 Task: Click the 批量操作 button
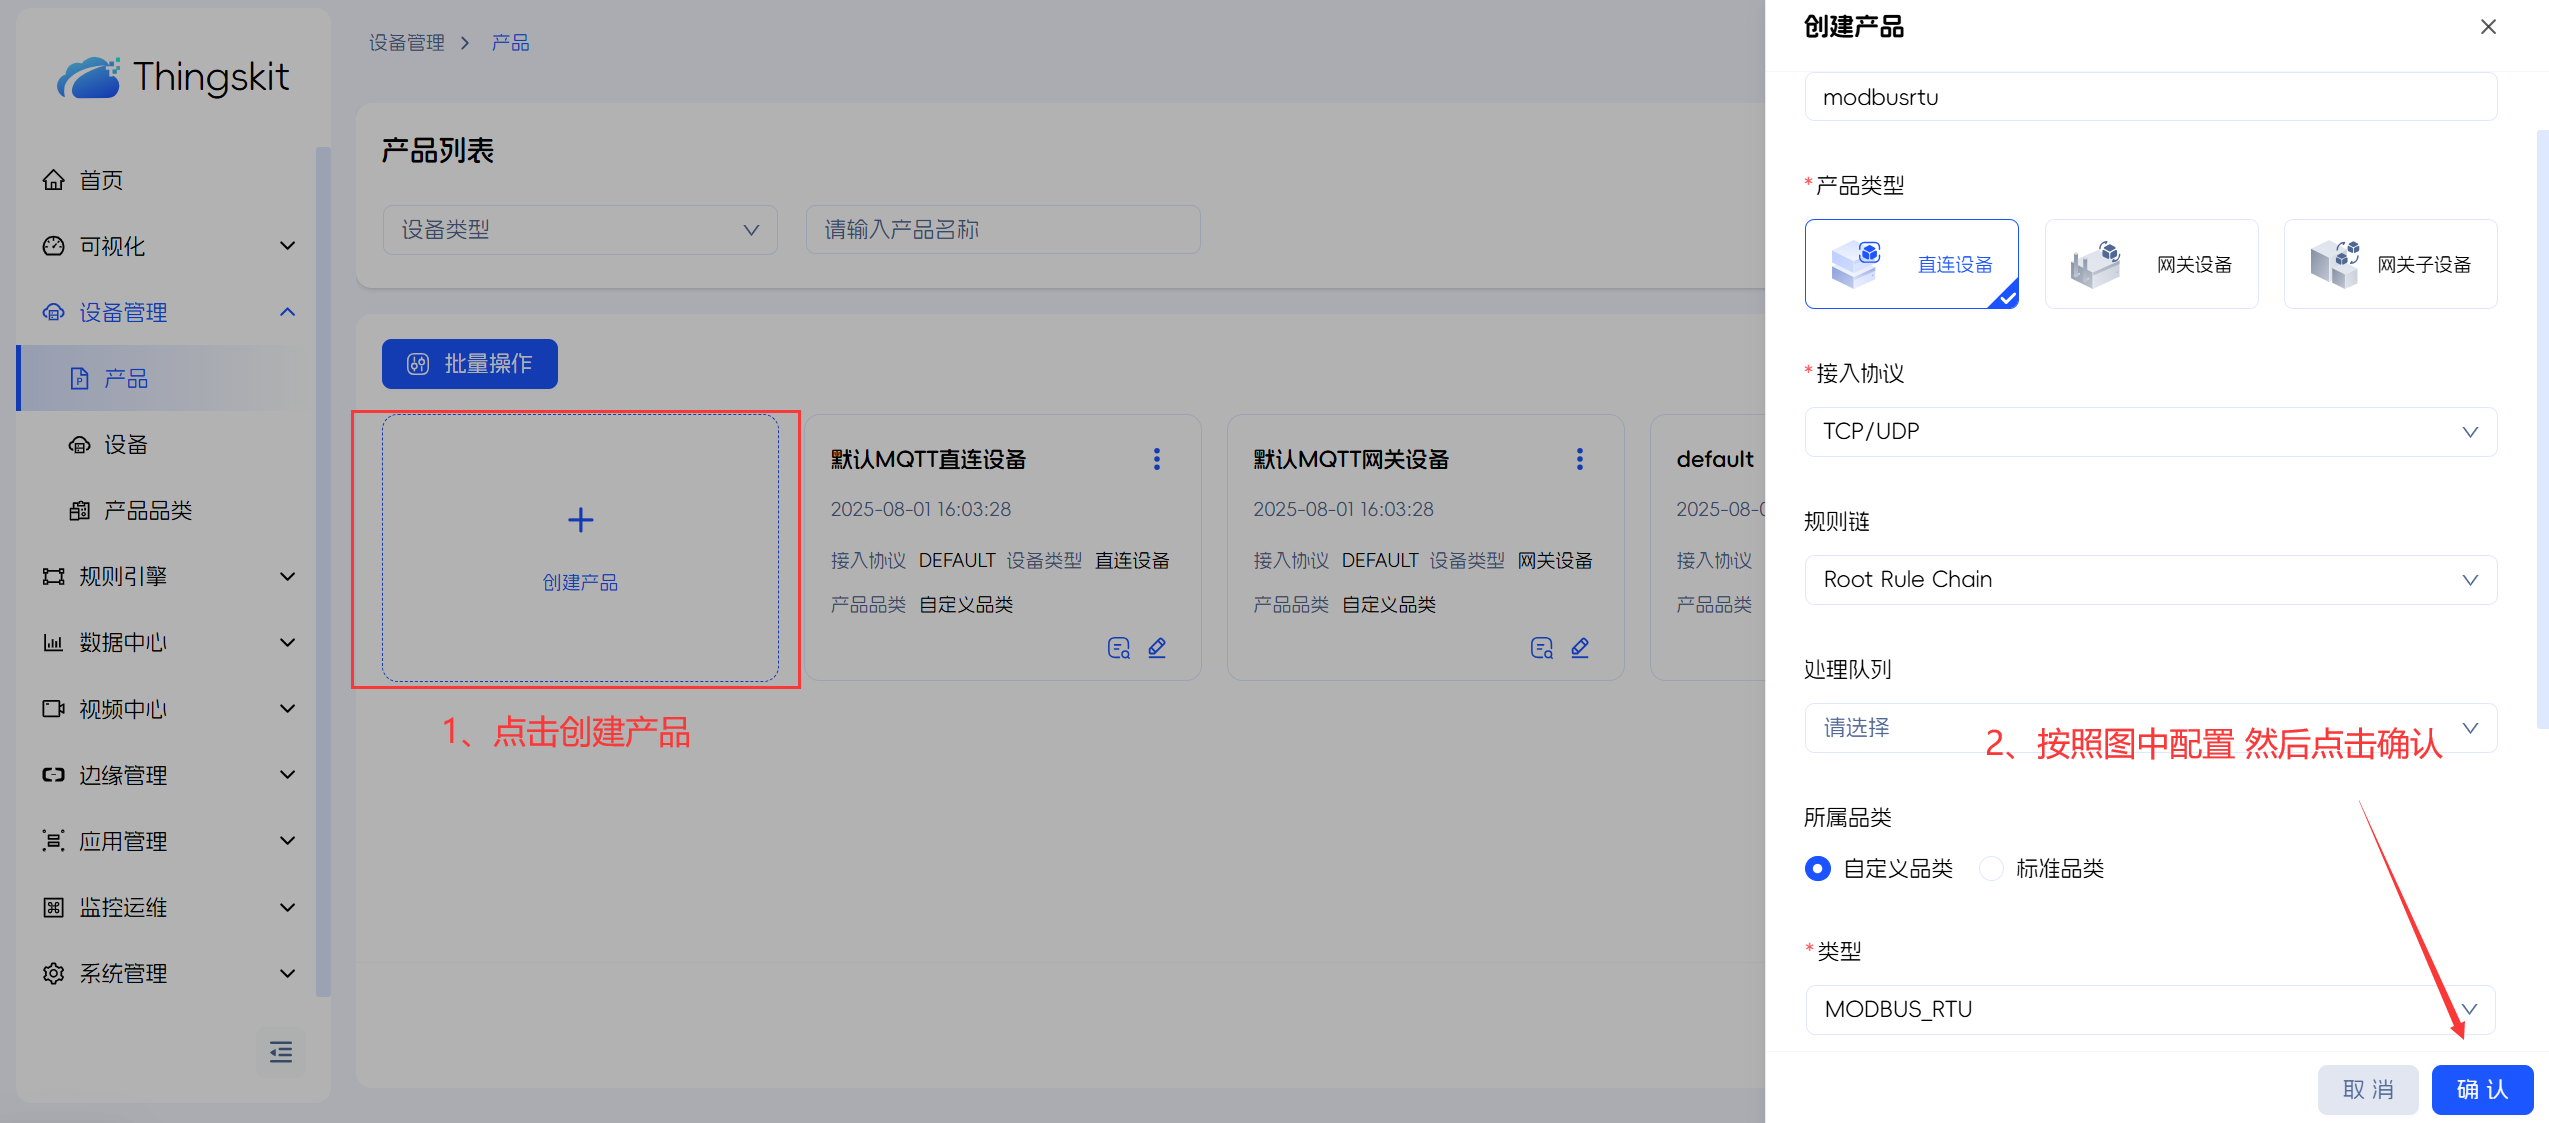point(469,364)
